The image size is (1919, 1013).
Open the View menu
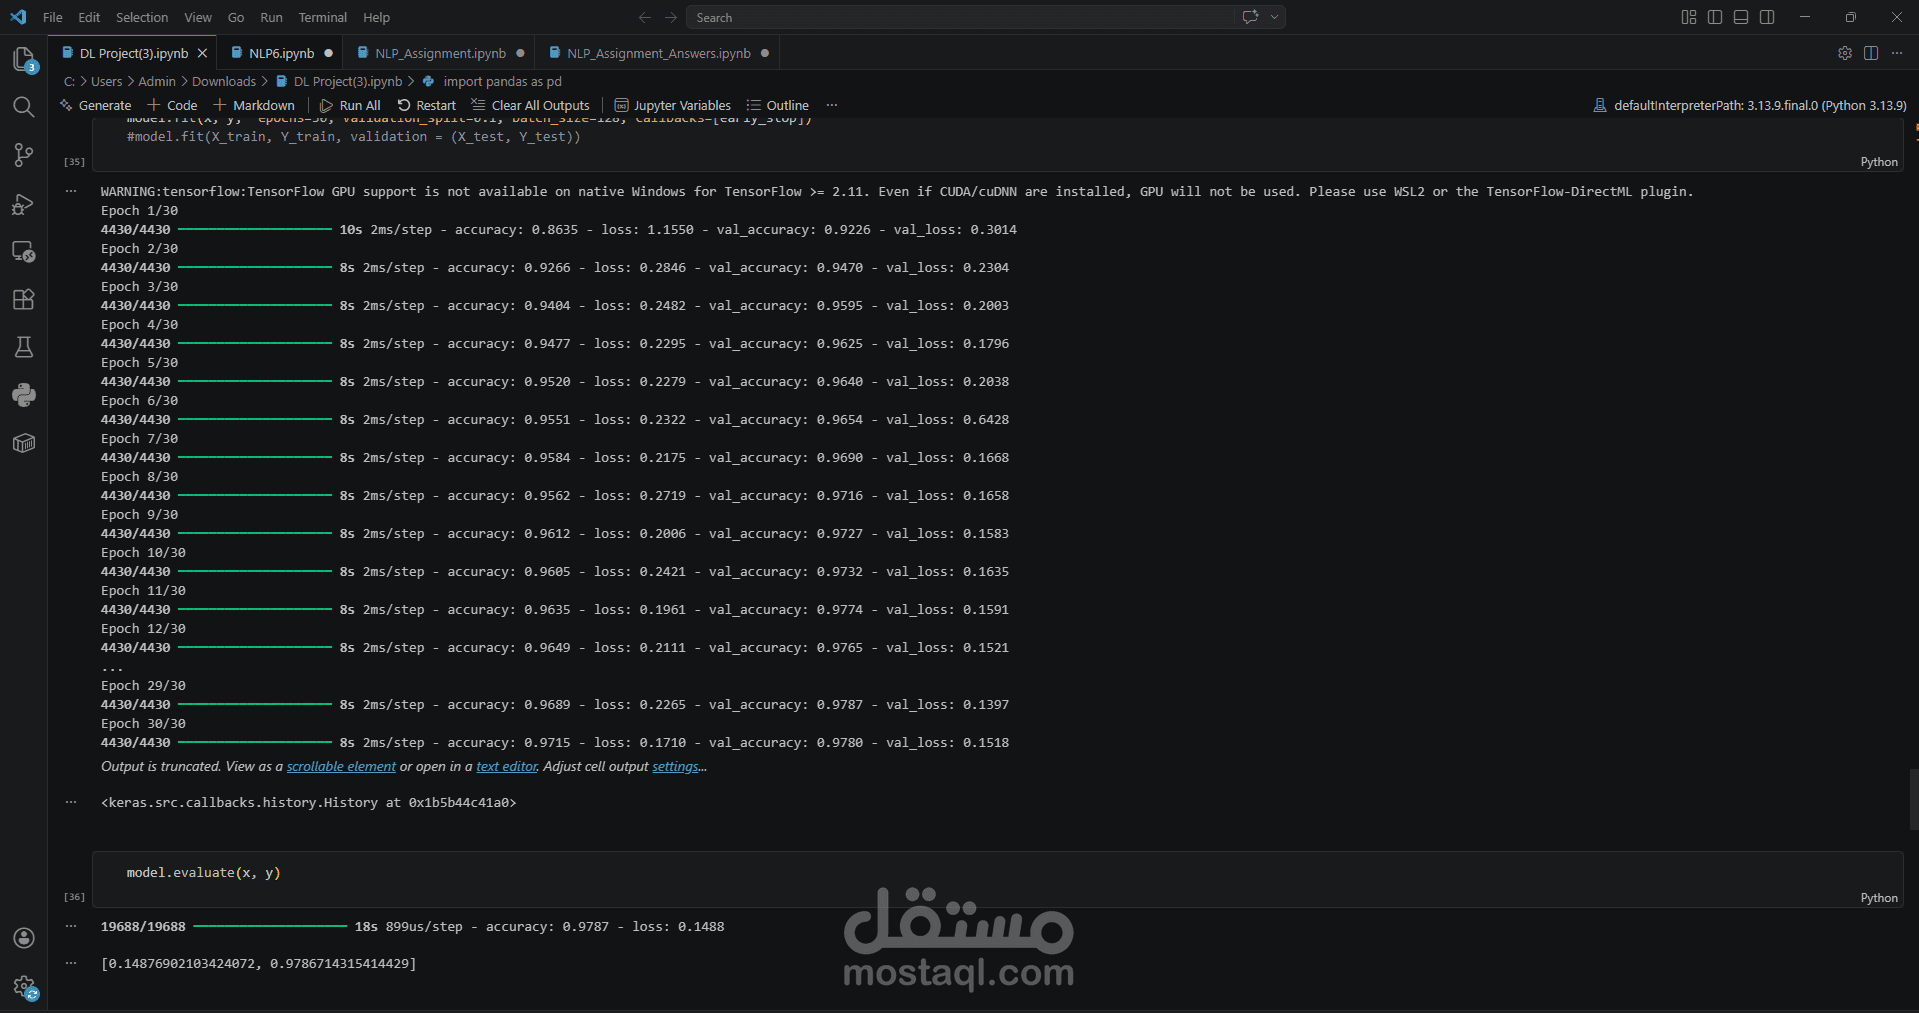198,17
